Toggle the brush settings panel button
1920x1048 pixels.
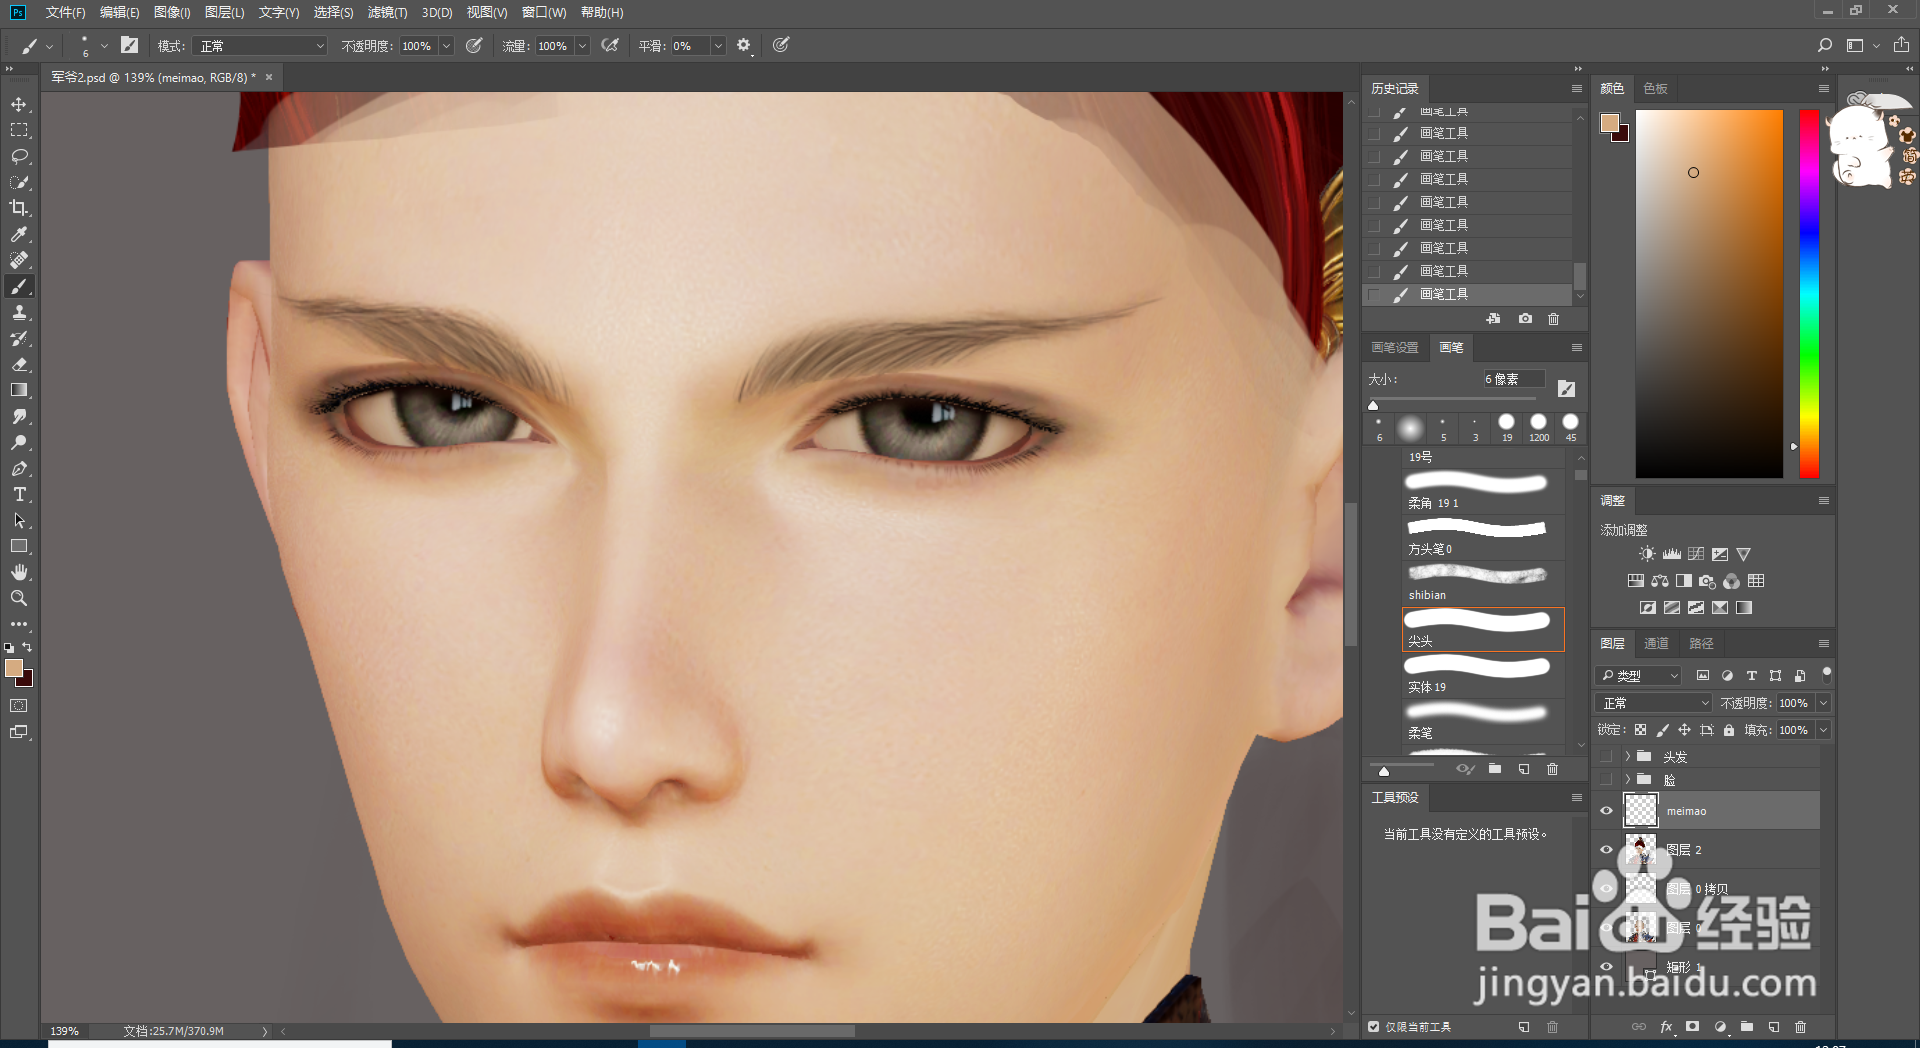pyautogui.click(x=129, y=46)
